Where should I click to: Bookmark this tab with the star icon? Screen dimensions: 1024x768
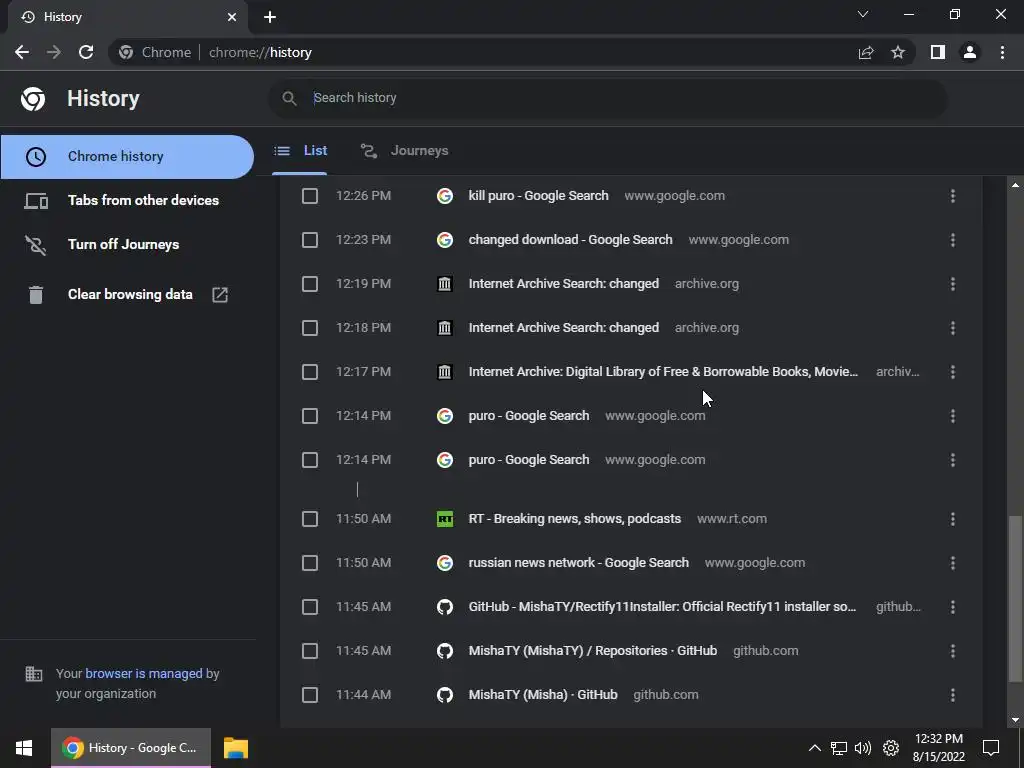tap(898, 52)
